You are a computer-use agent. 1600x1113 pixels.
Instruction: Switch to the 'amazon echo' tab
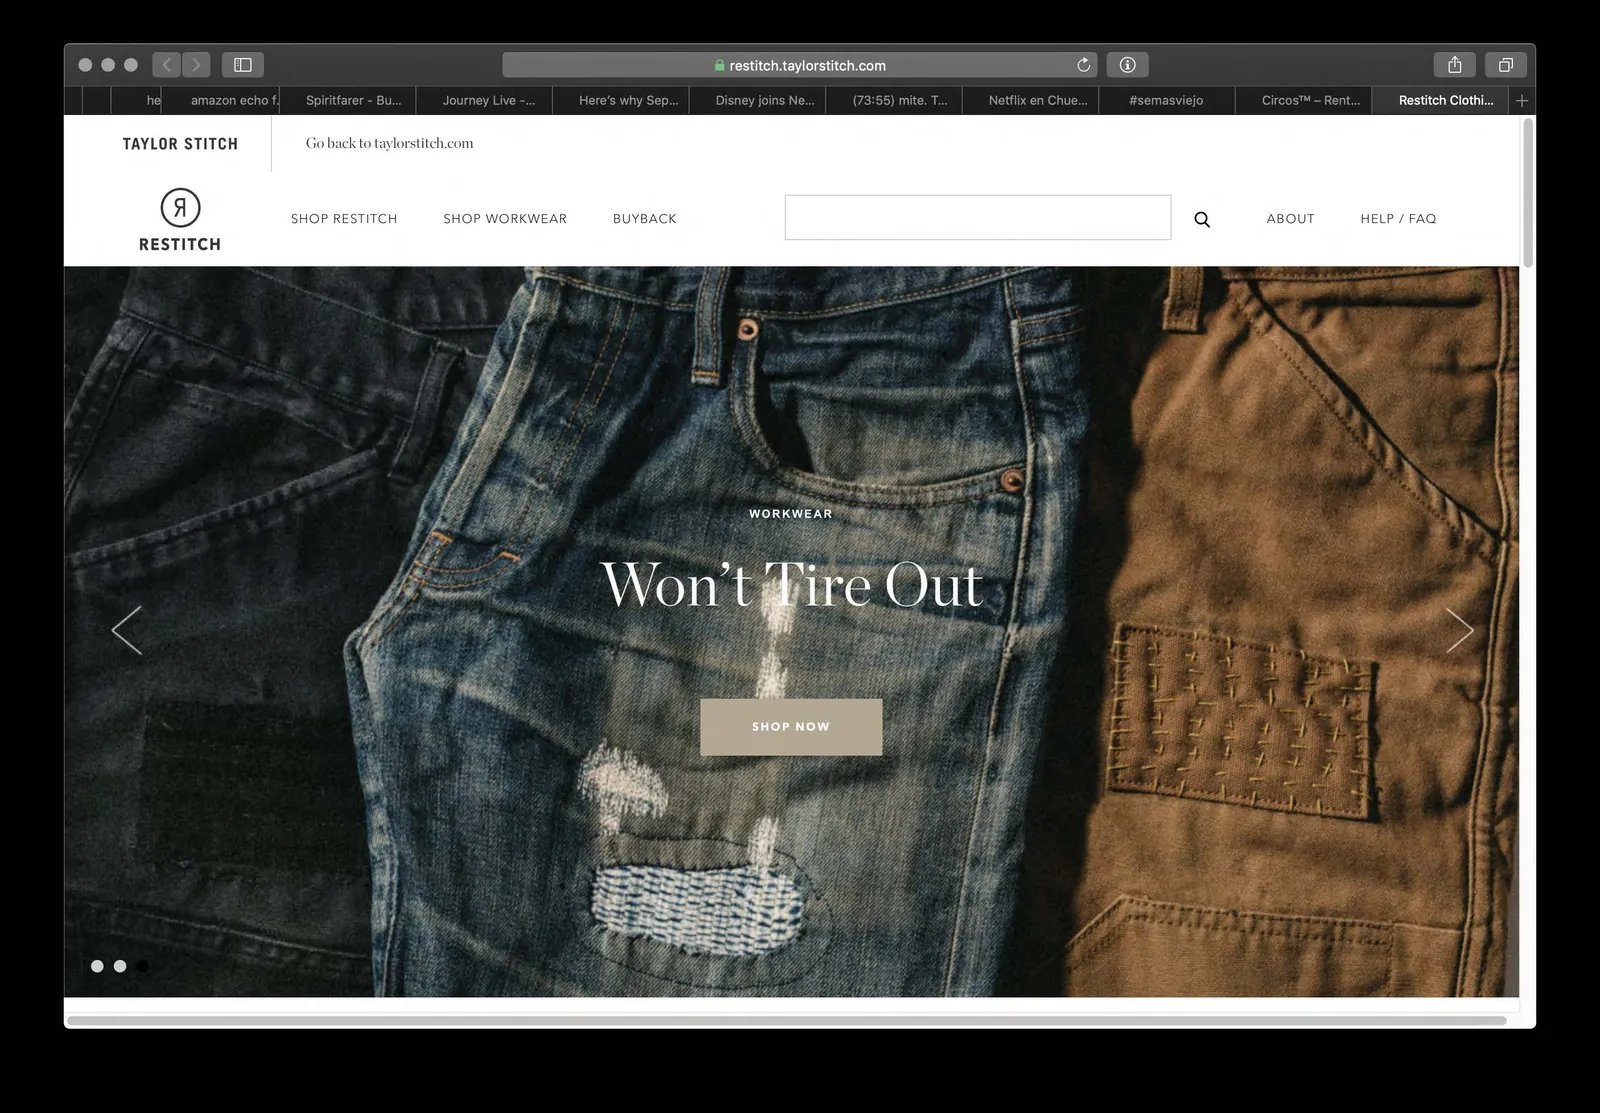click(x=222, y=100)
